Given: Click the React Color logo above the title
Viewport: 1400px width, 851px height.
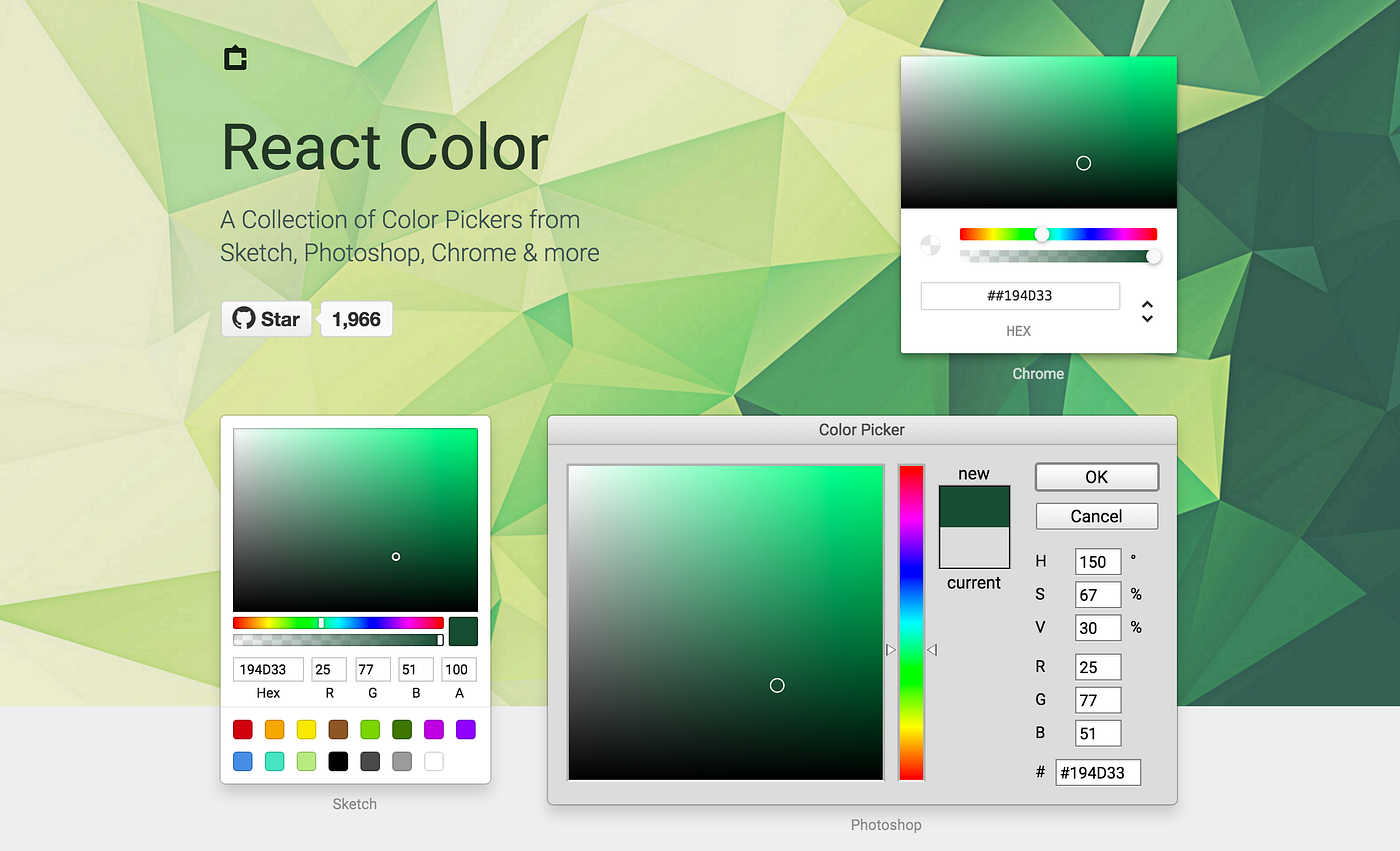Looking at the screenshot, I should point(234,58).
